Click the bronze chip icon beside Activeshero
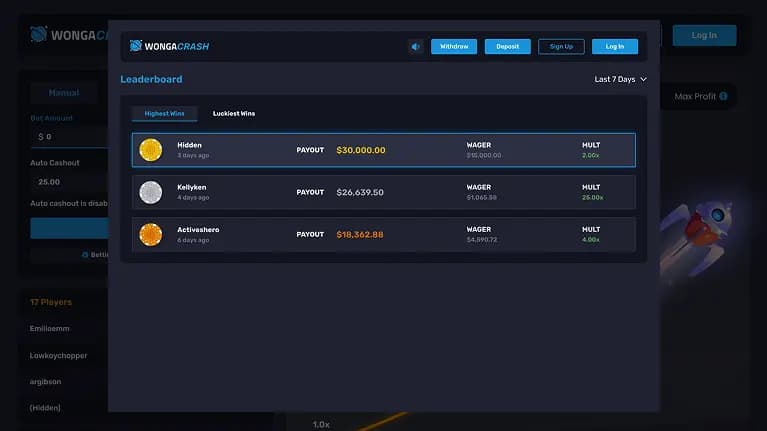 tap(151, 235)
